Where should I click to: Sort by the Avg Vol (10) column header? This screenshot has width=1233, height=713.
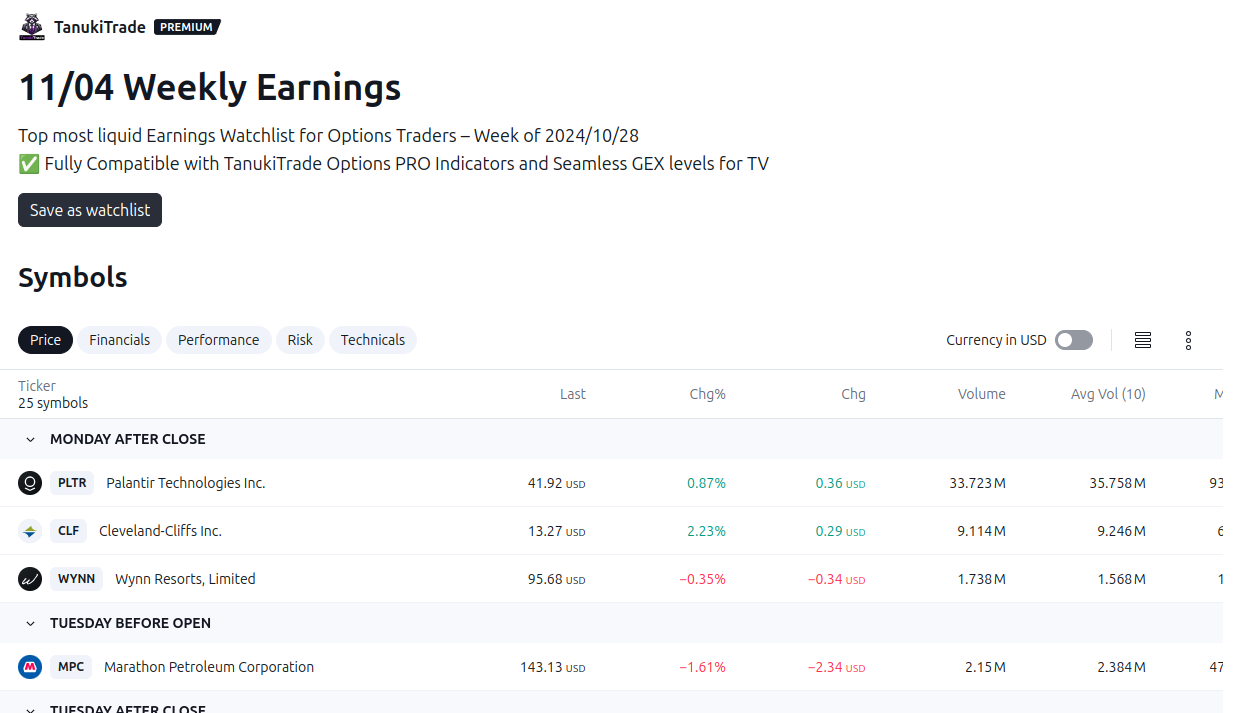click(1108, 394)
